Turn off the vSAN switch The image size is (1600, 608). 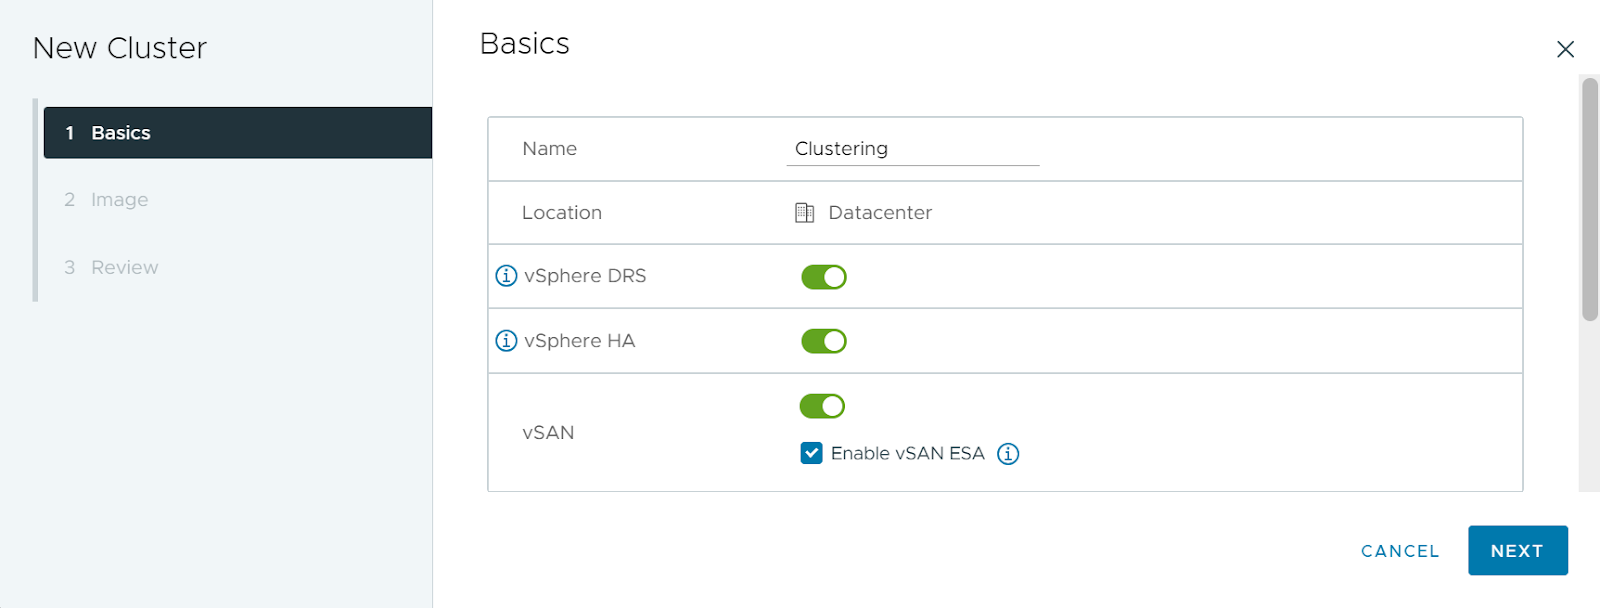pyautogui.click(x=822, y=406)
